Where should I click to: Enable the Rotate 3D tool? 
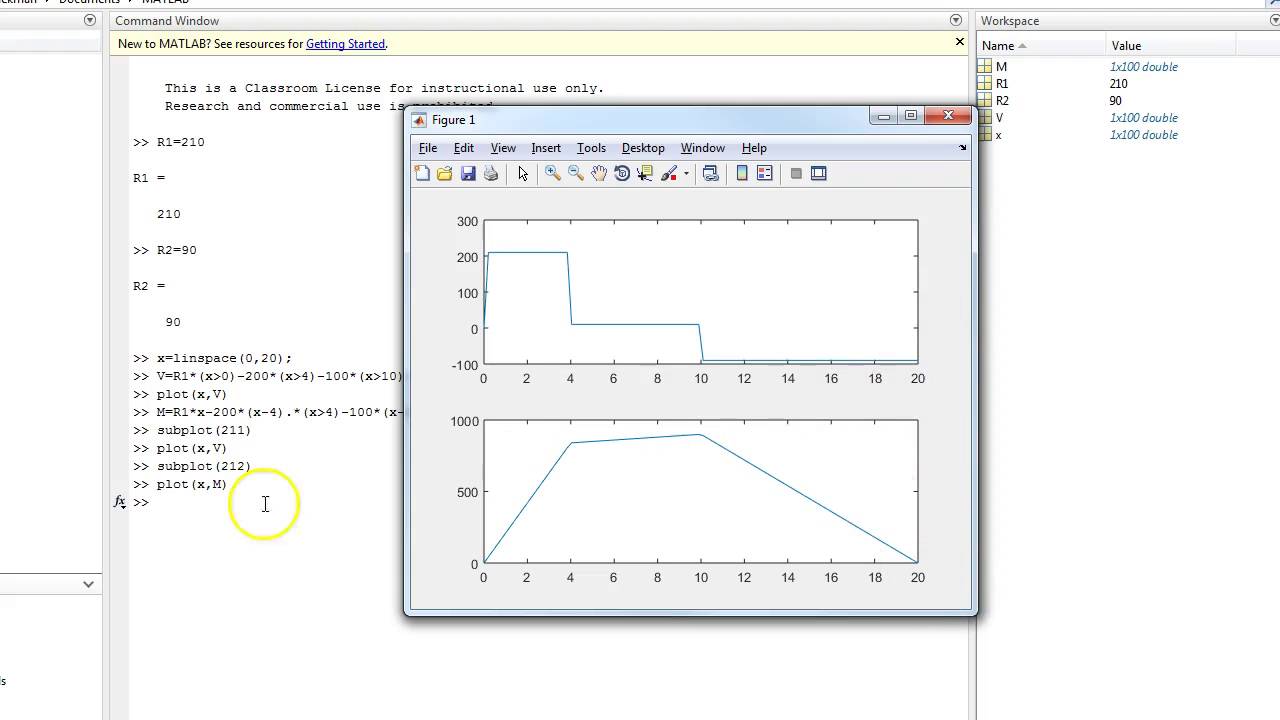(622, 173)
